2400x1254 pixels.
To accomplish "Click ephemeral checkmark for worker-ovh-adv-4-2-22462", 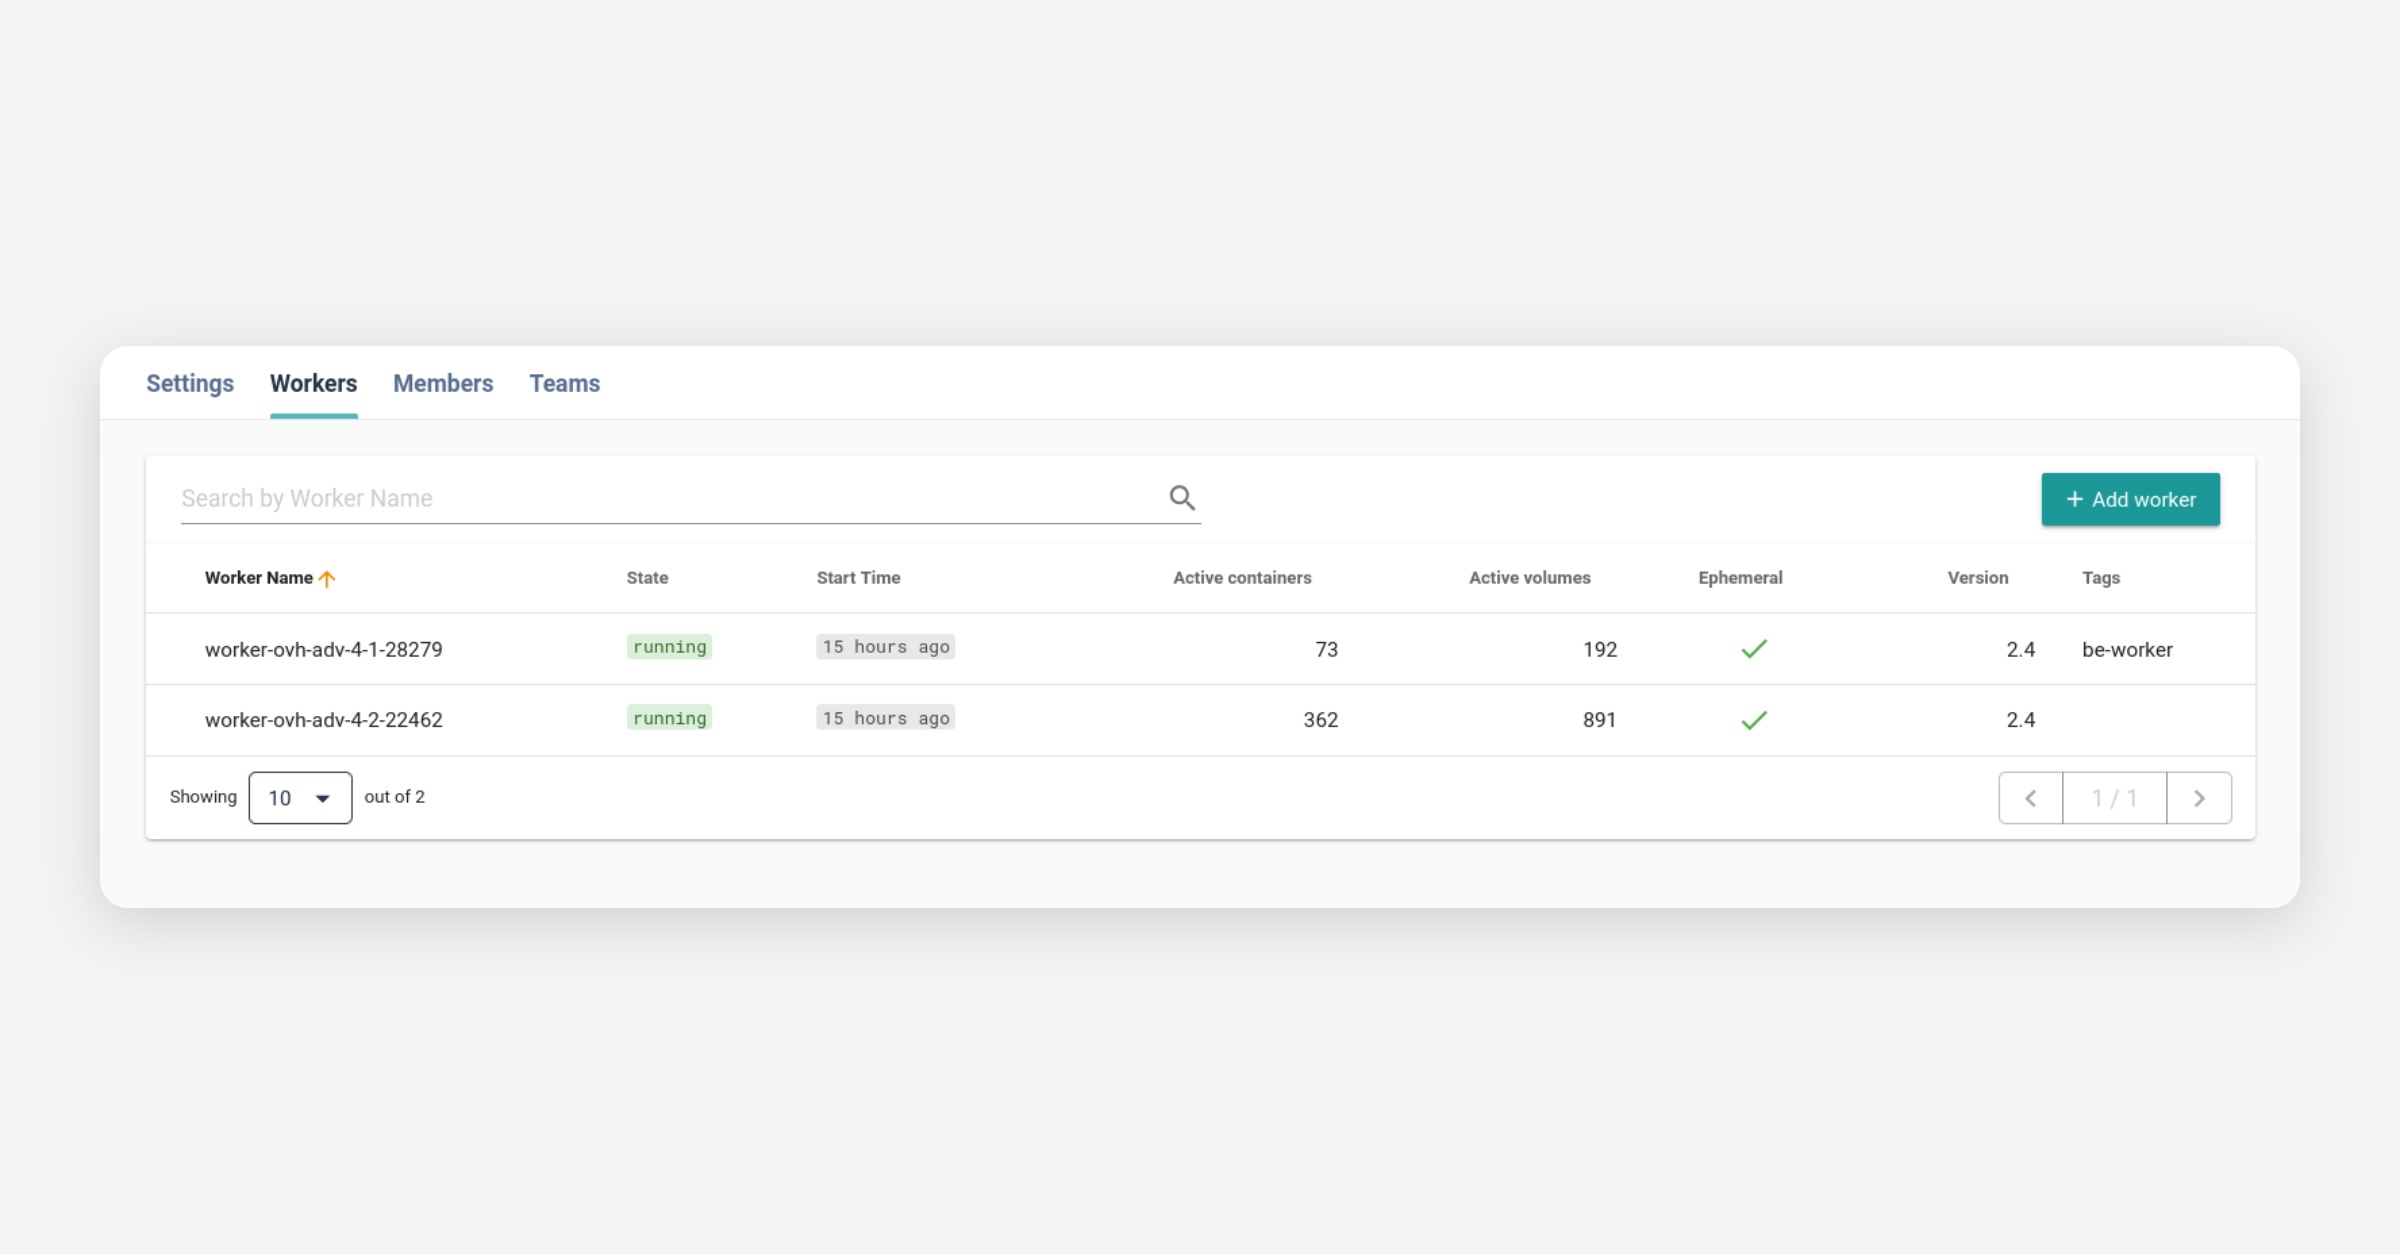I will [x=1754, y=720].
